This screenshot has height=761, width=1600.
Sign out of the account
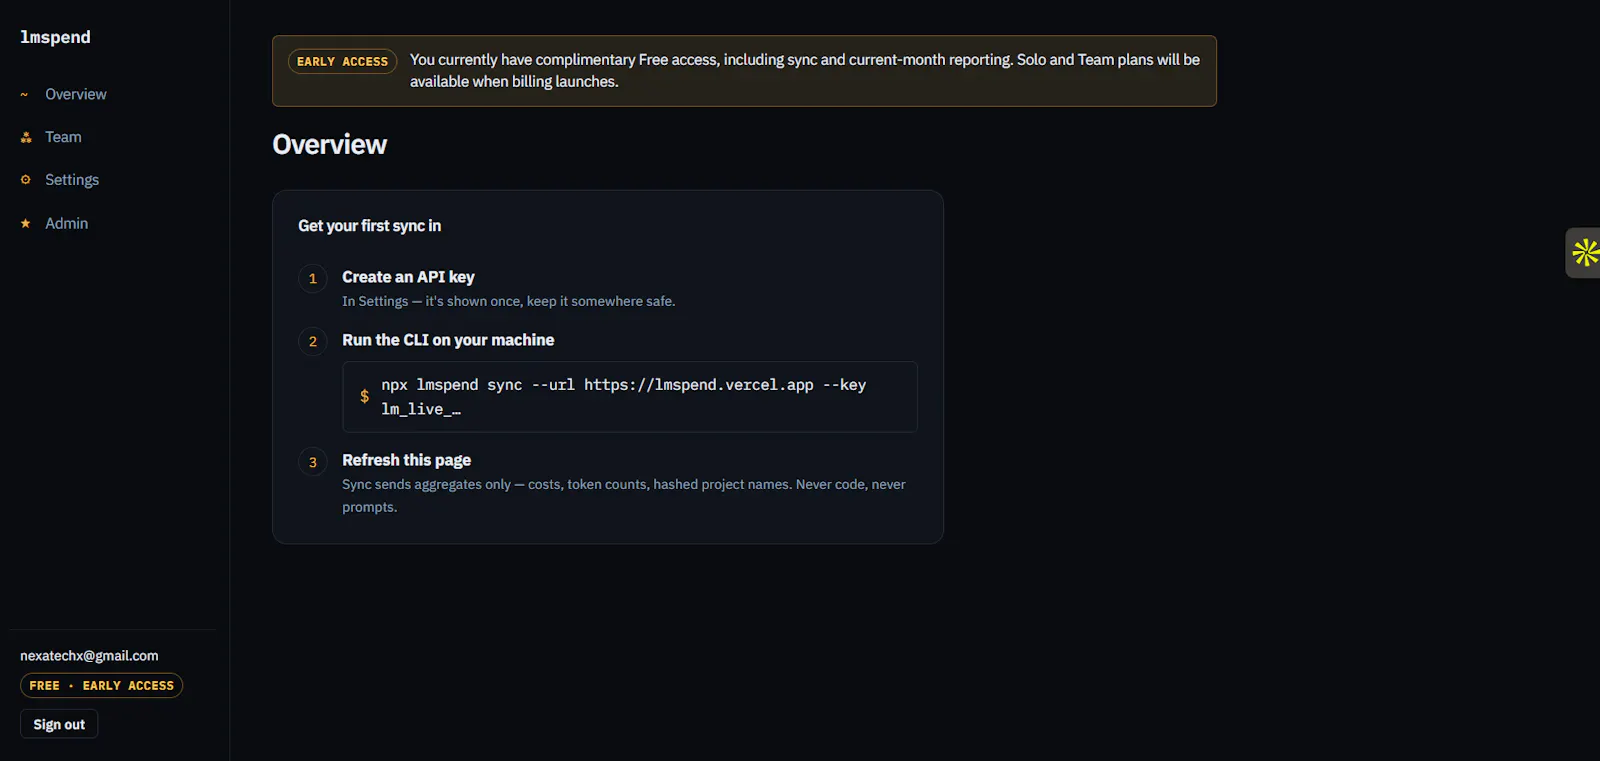click(x=59, y=724)
